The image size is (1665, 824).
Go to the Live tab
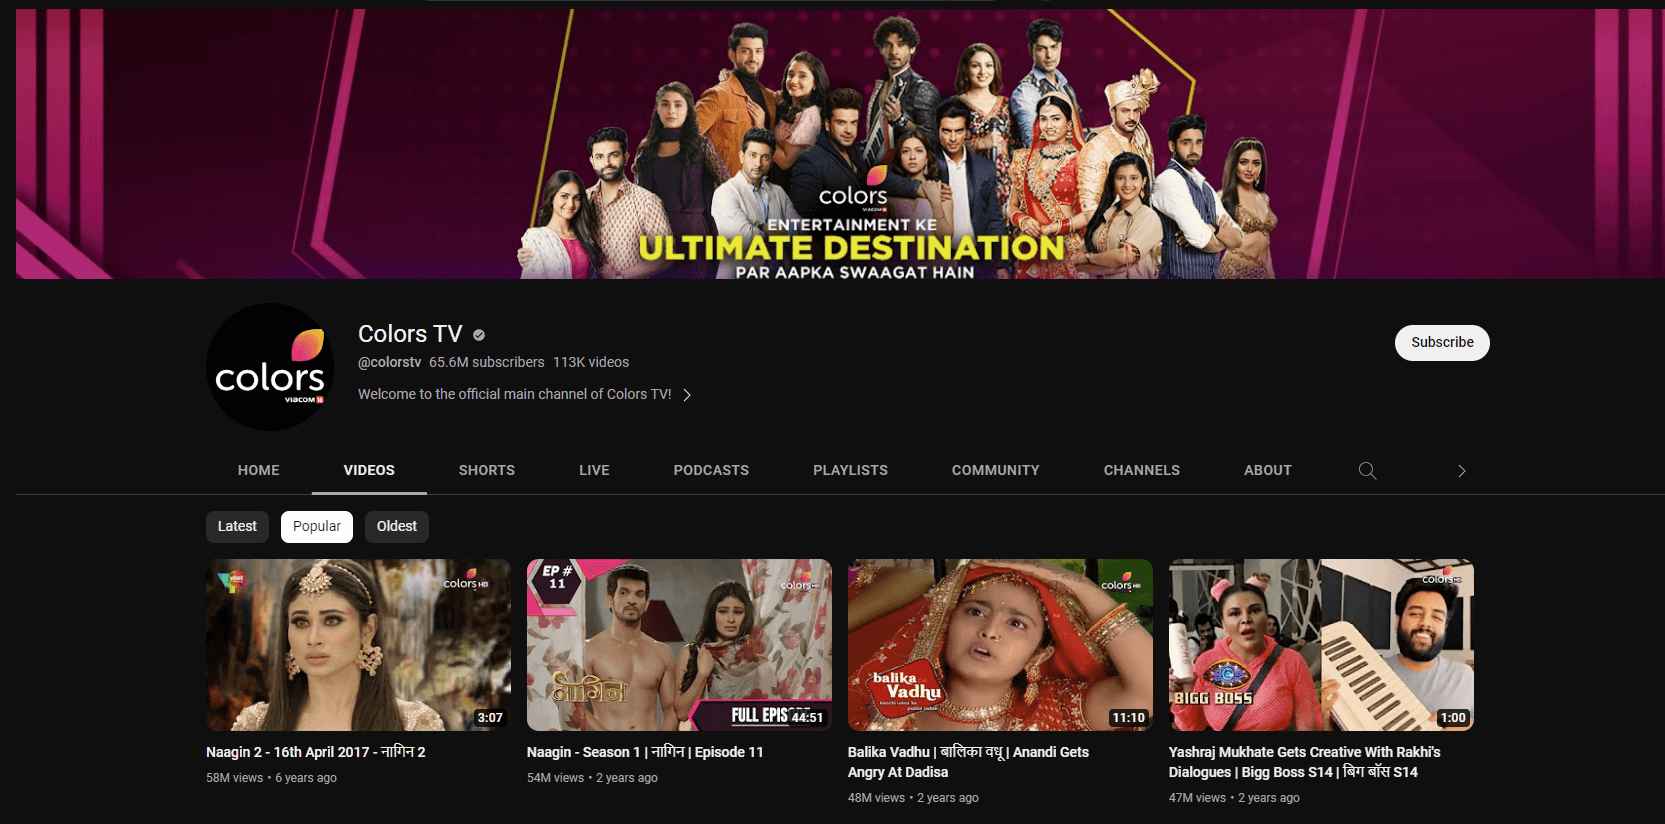[594, 470]
